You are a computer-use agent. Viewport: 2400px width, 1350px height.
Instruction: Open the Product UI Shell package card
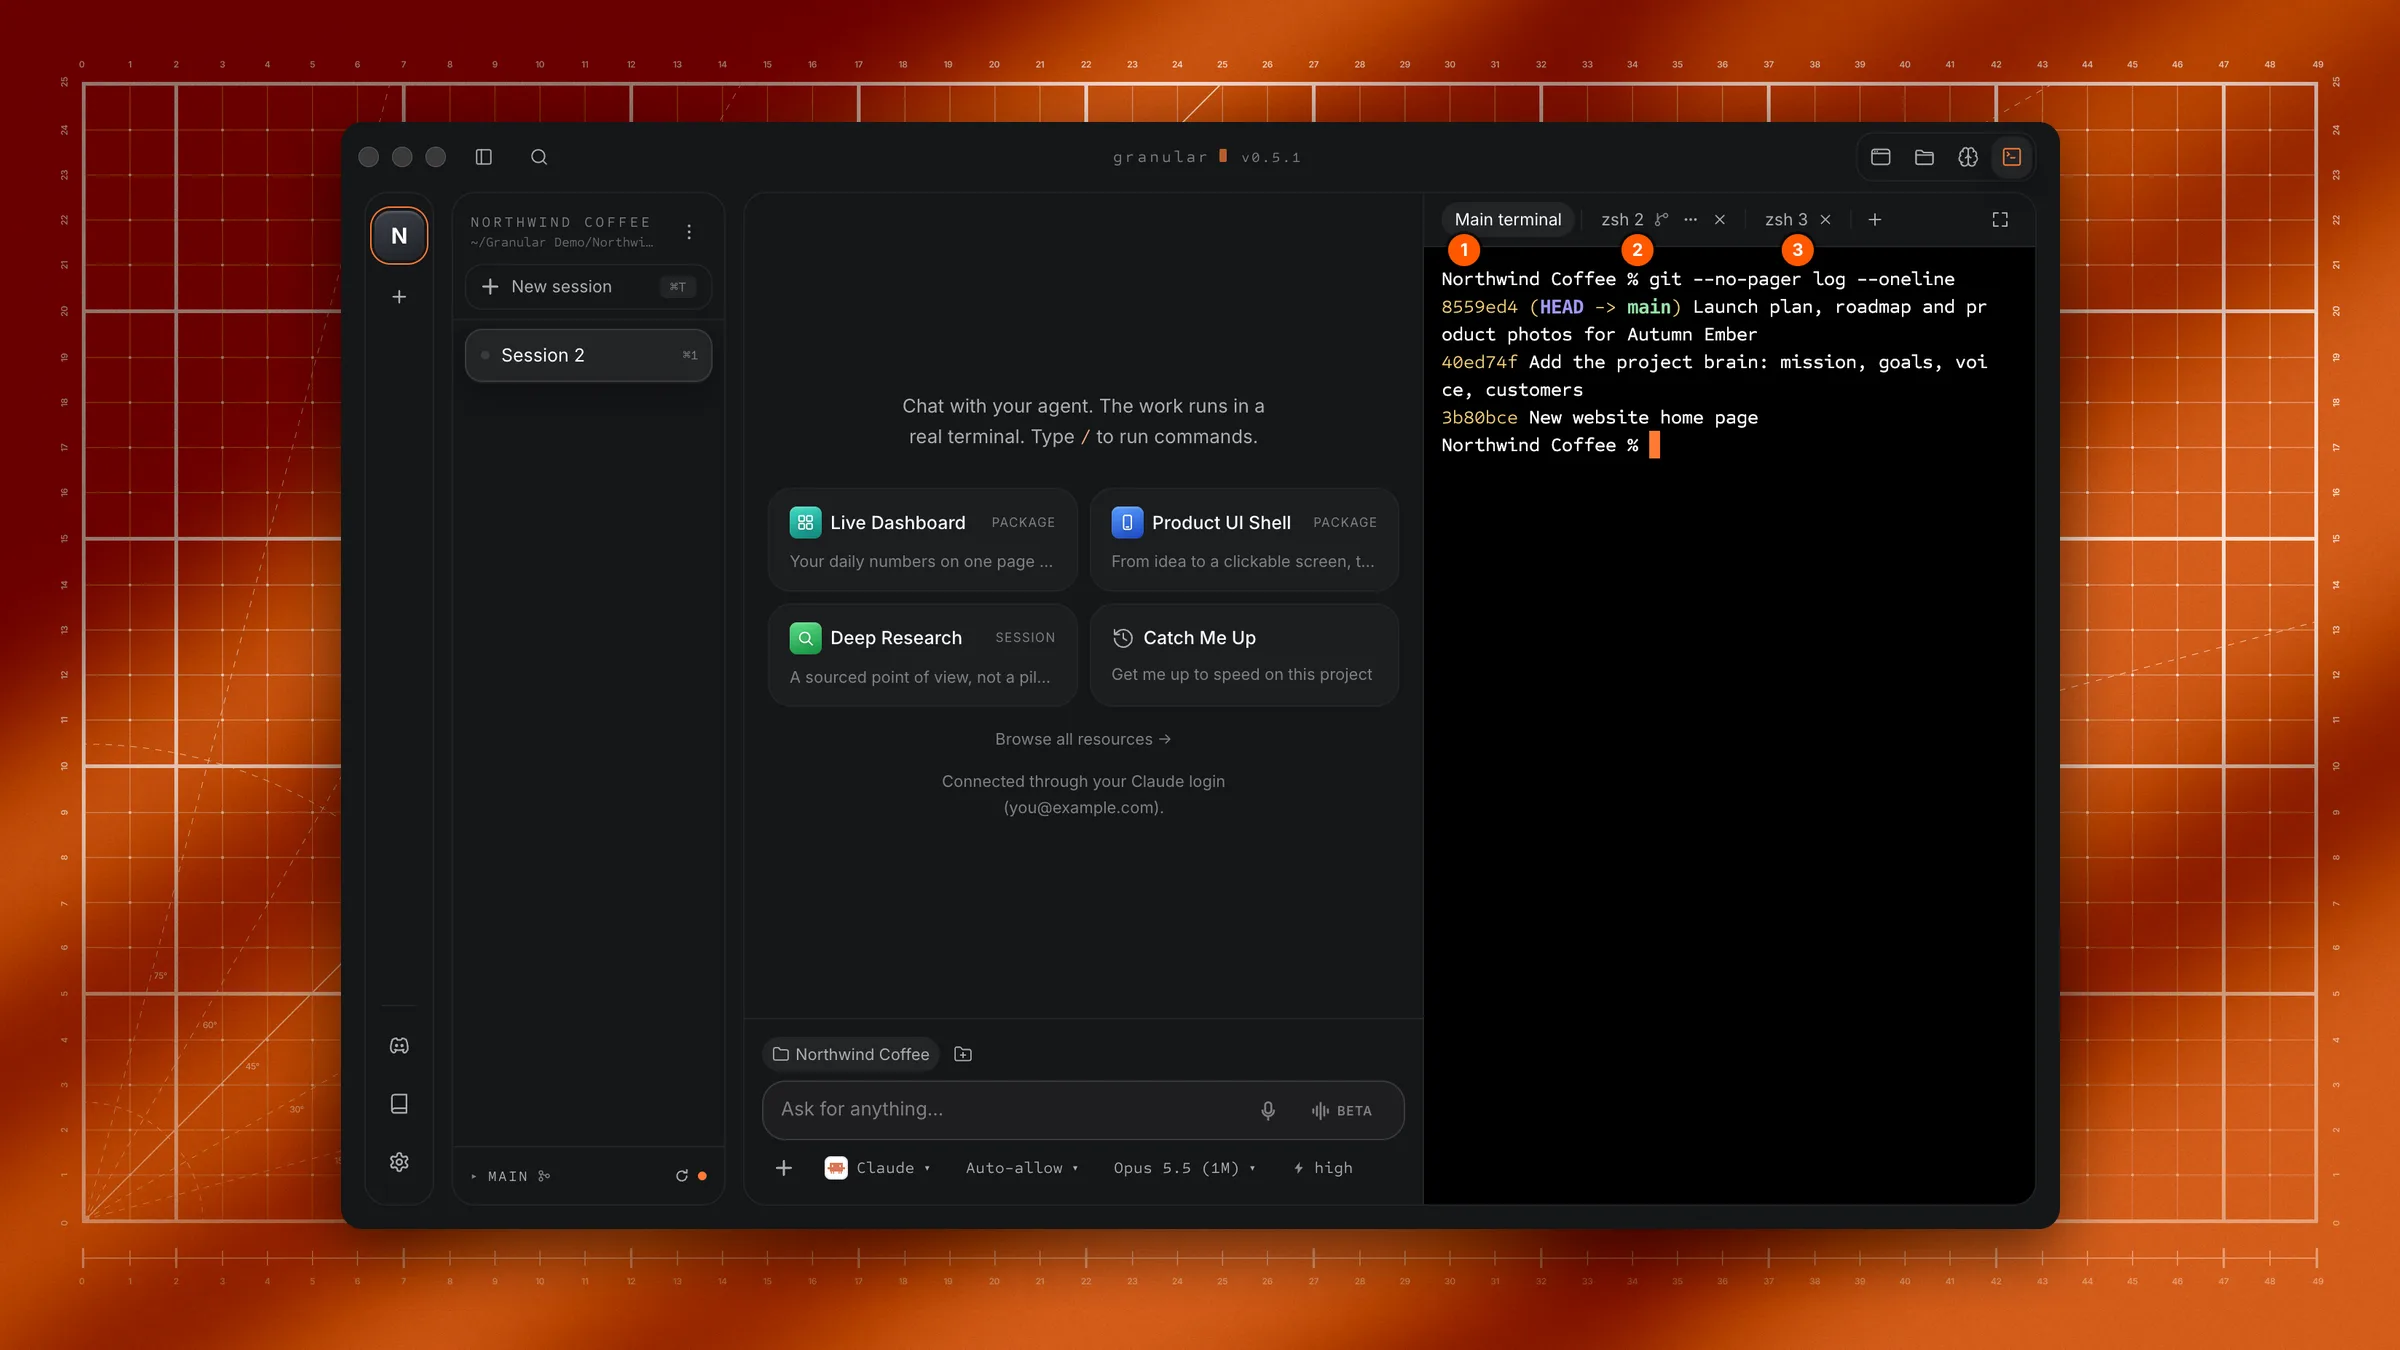1244,540
